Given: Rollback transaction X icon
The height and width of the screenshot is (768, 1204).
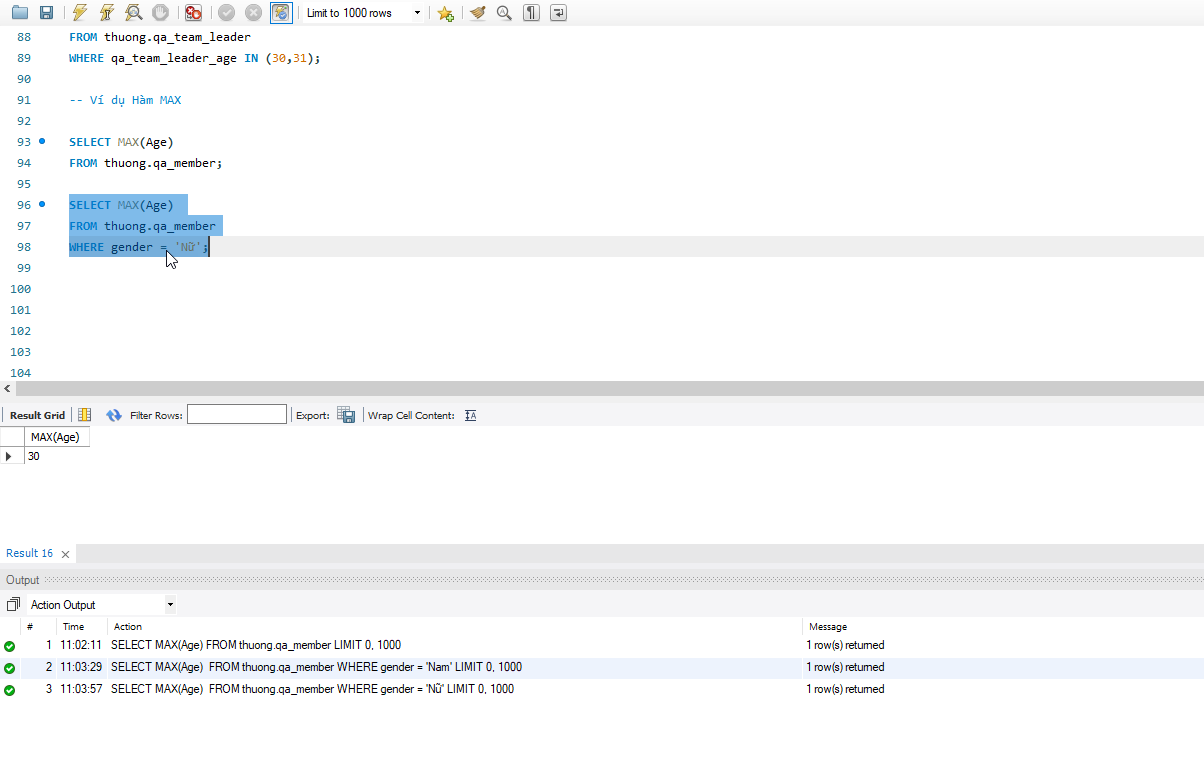Looking at the screenshot, I should pos(254,13).
